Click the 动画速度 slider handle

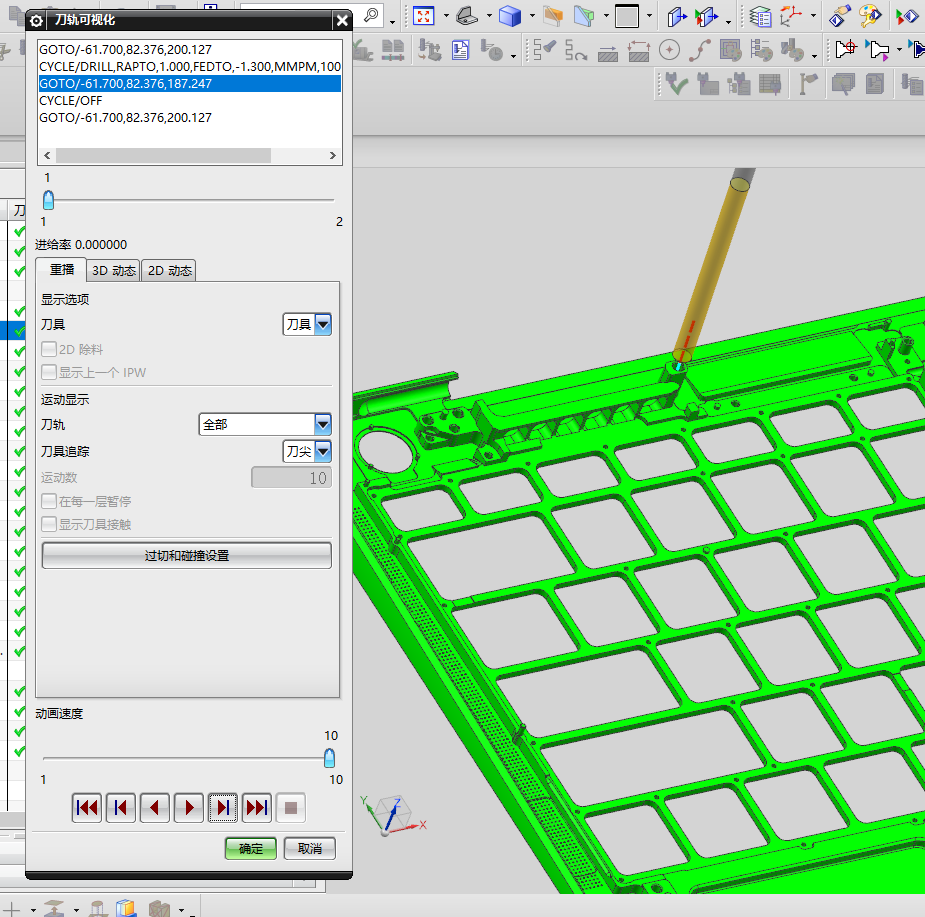pyautogui.click(x=329, y=758)
